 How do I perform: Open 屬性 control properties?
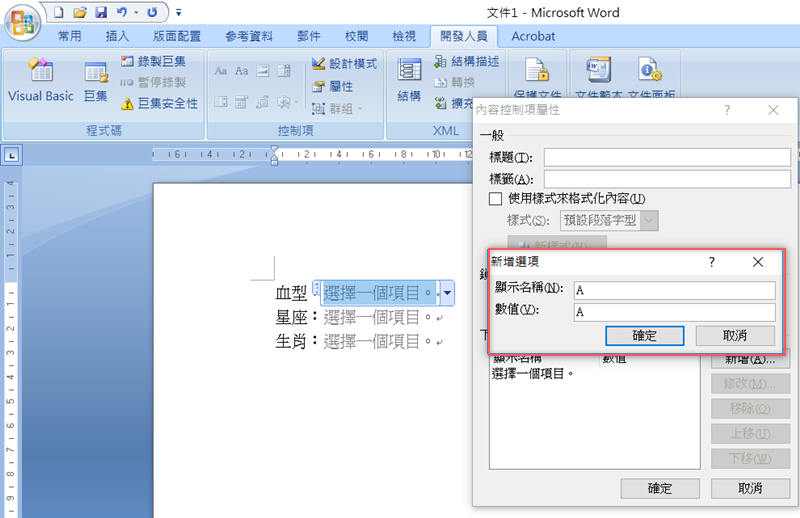tap(333, 87)
